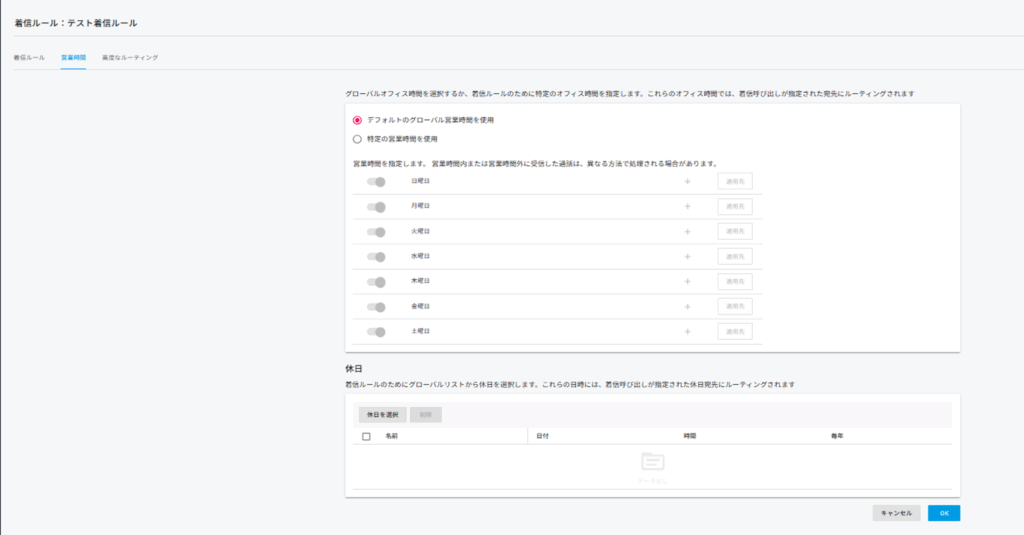Check the select-all box beside 名前
Screen dimensions: 1024x535
tap(366, 437)
